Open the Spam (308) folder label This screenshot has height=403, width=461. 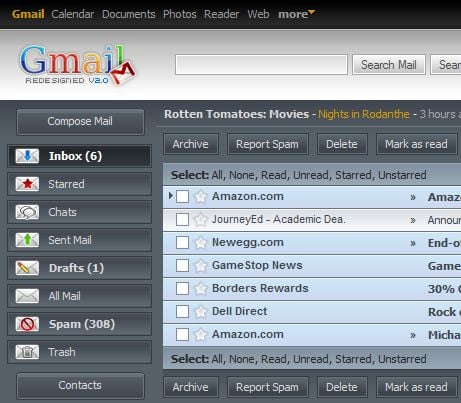(82, 324)
